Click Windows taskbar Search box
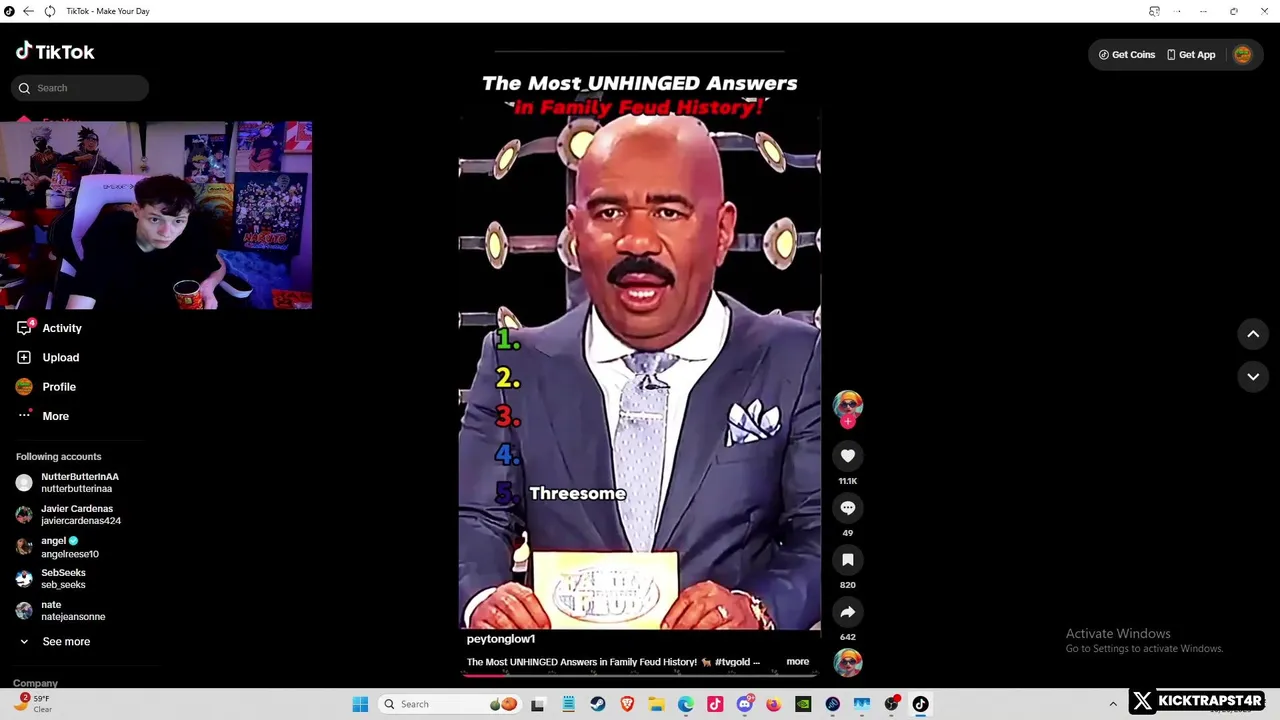The width and height of the screenshot is (1280, 720). (450, 704)
